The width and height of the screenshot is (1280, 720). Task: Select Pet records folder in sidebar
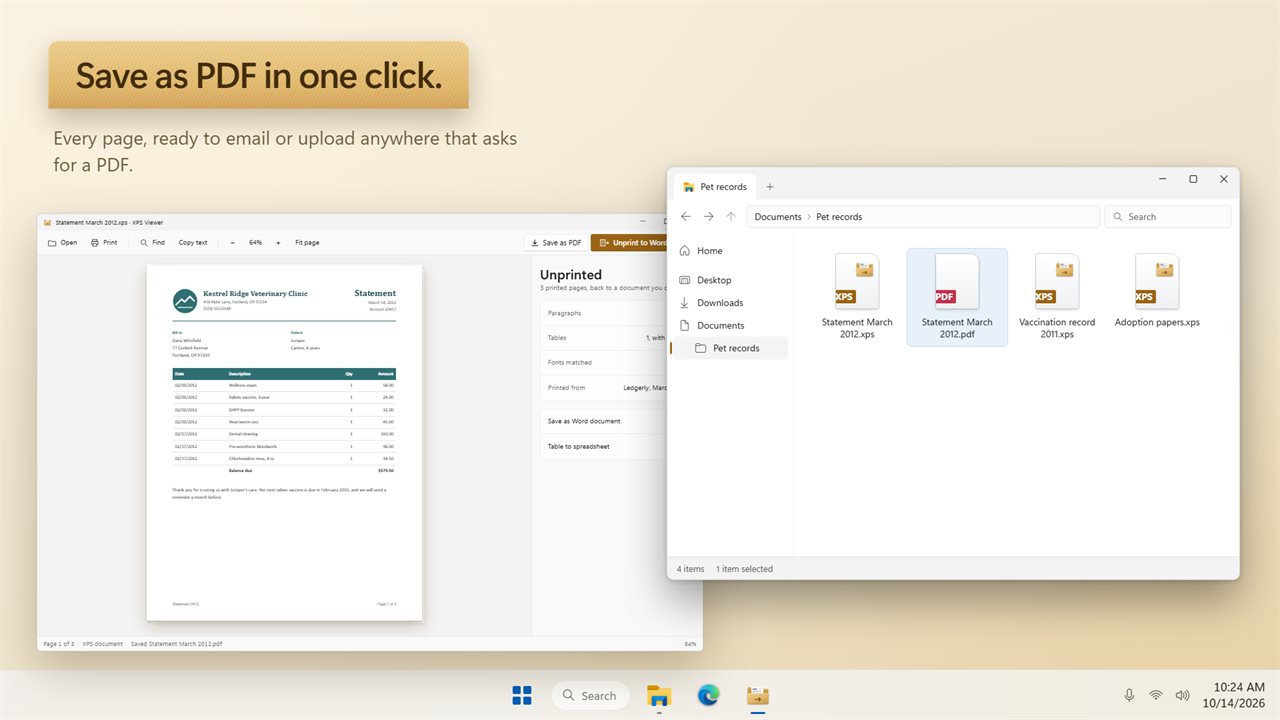coord(728,348)
